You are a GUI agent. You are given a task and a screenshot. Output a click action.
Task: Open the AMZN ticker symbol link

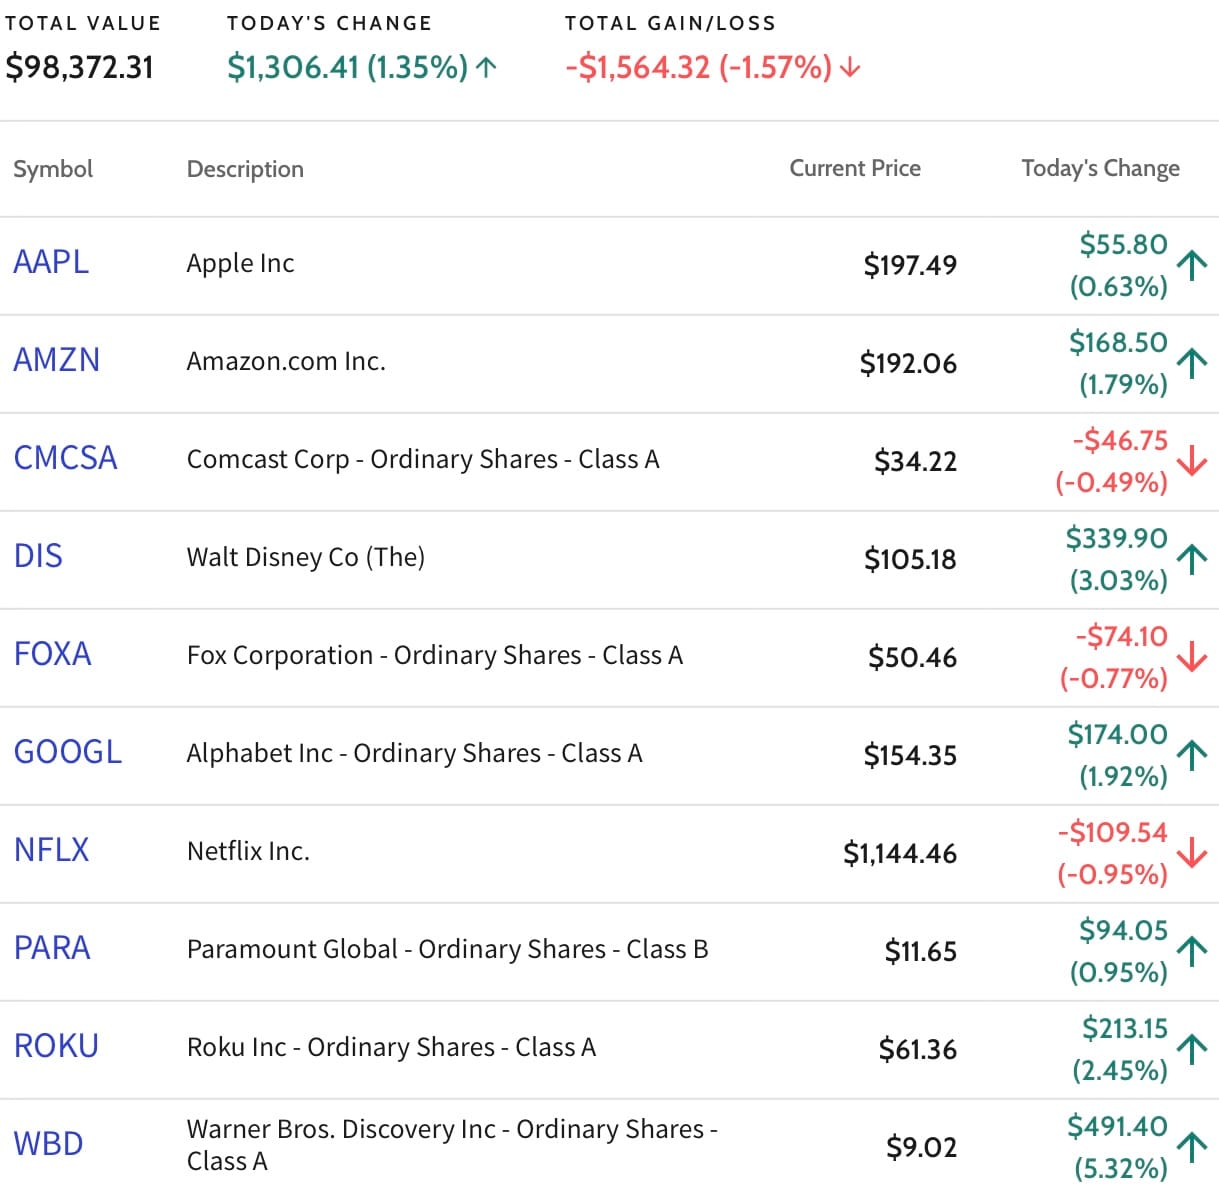pos(57,360)
